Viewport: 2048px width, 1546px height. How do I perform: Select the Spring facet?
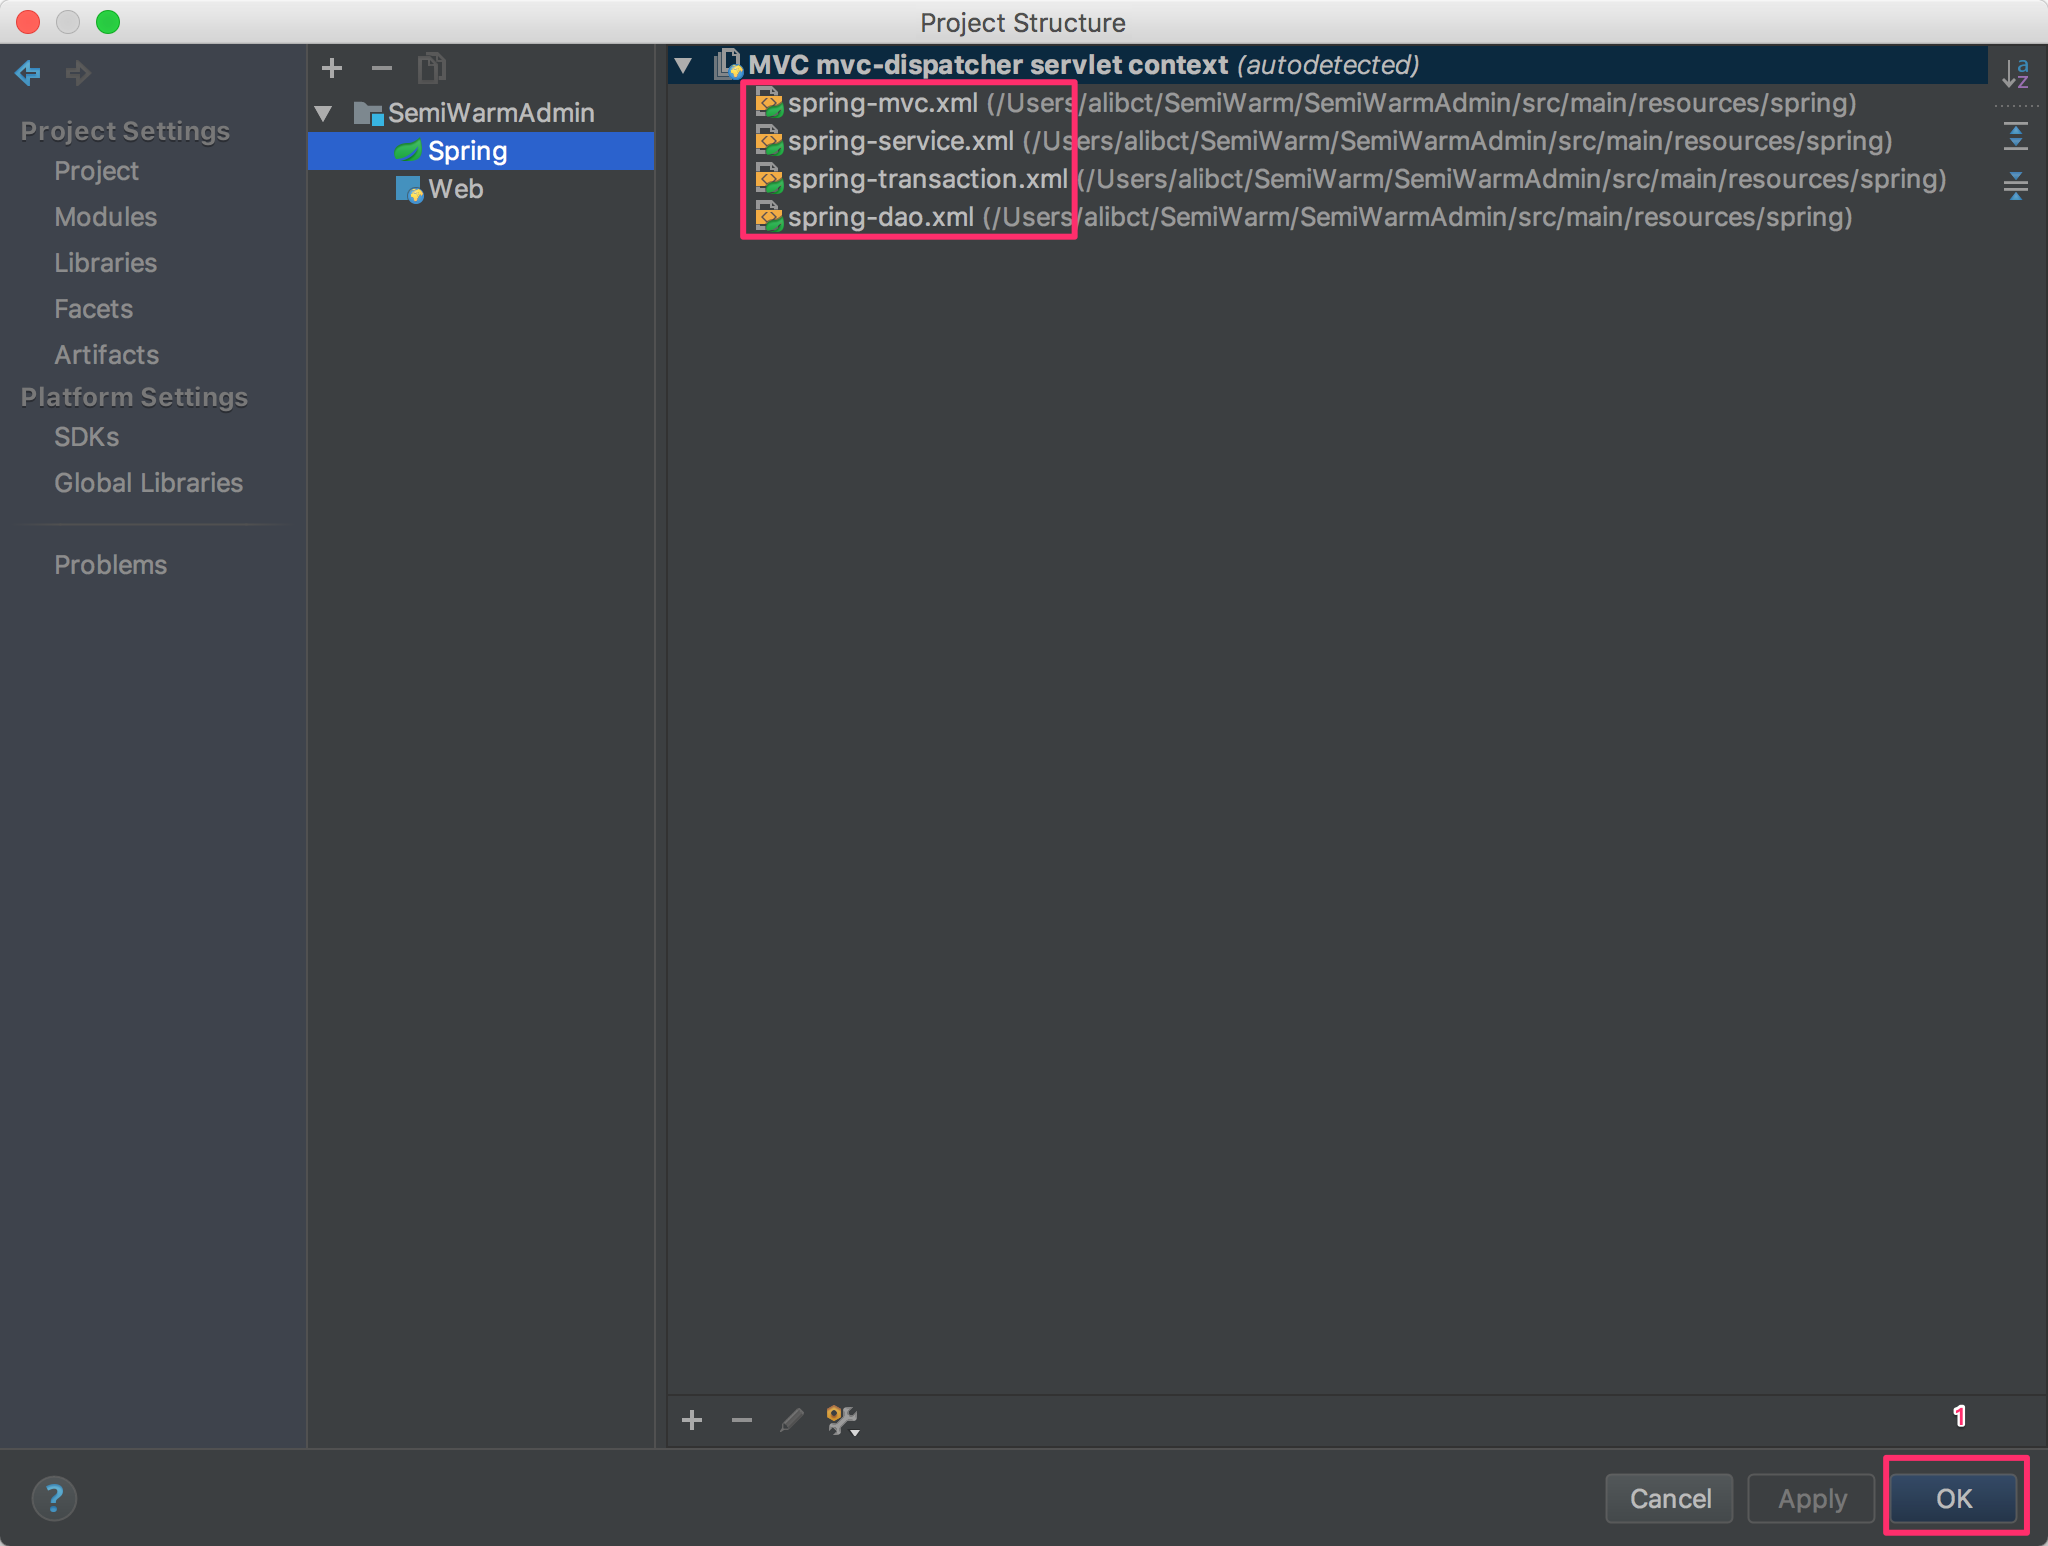[x=481, y=151]
